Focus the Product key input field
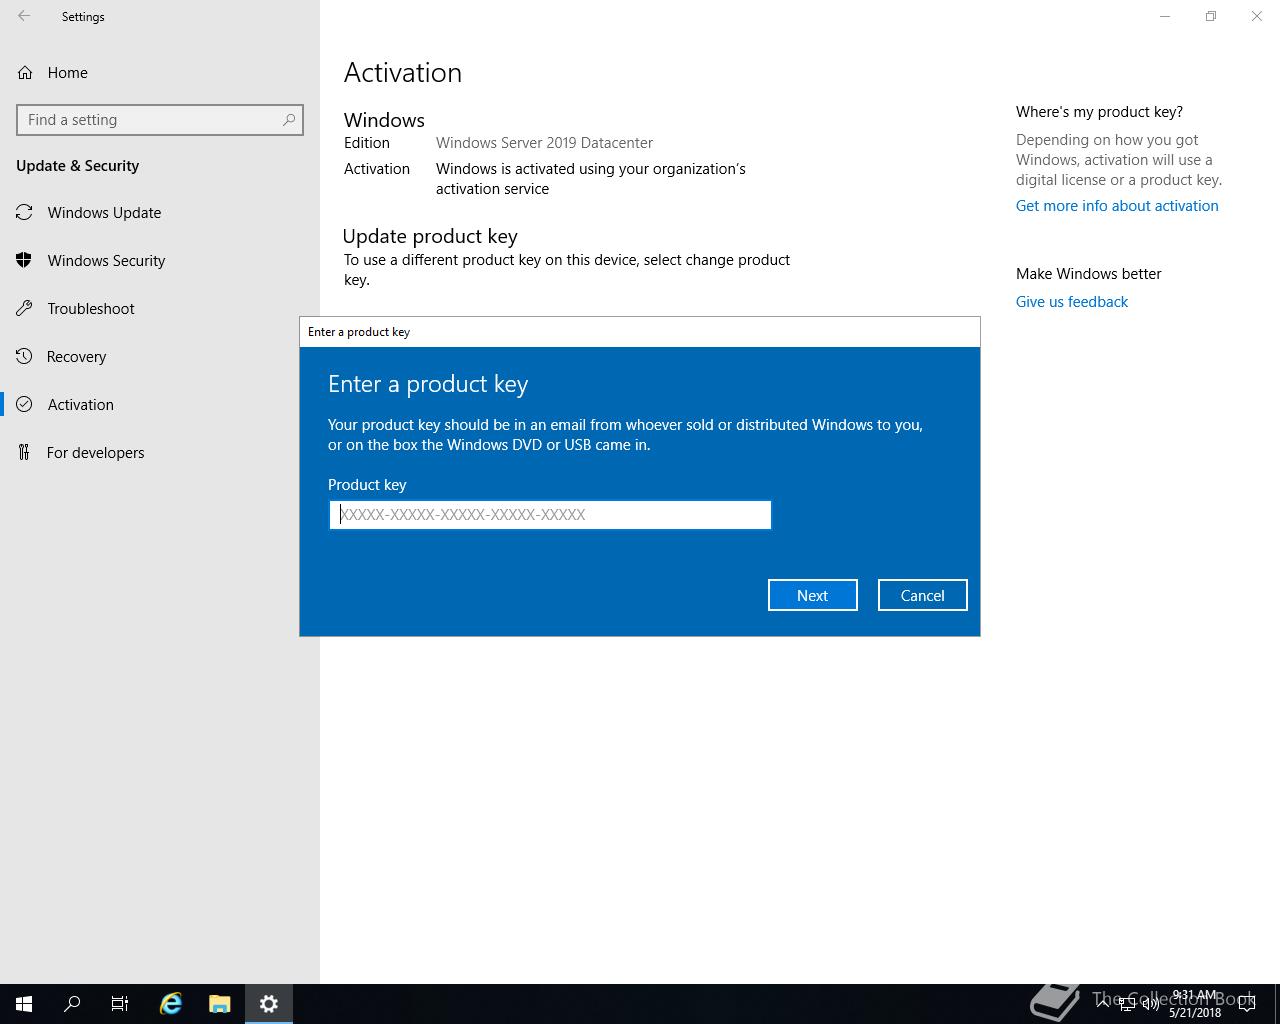Image resolution: width=1280 pixels, height=1024 pixels. click(550, 515)
